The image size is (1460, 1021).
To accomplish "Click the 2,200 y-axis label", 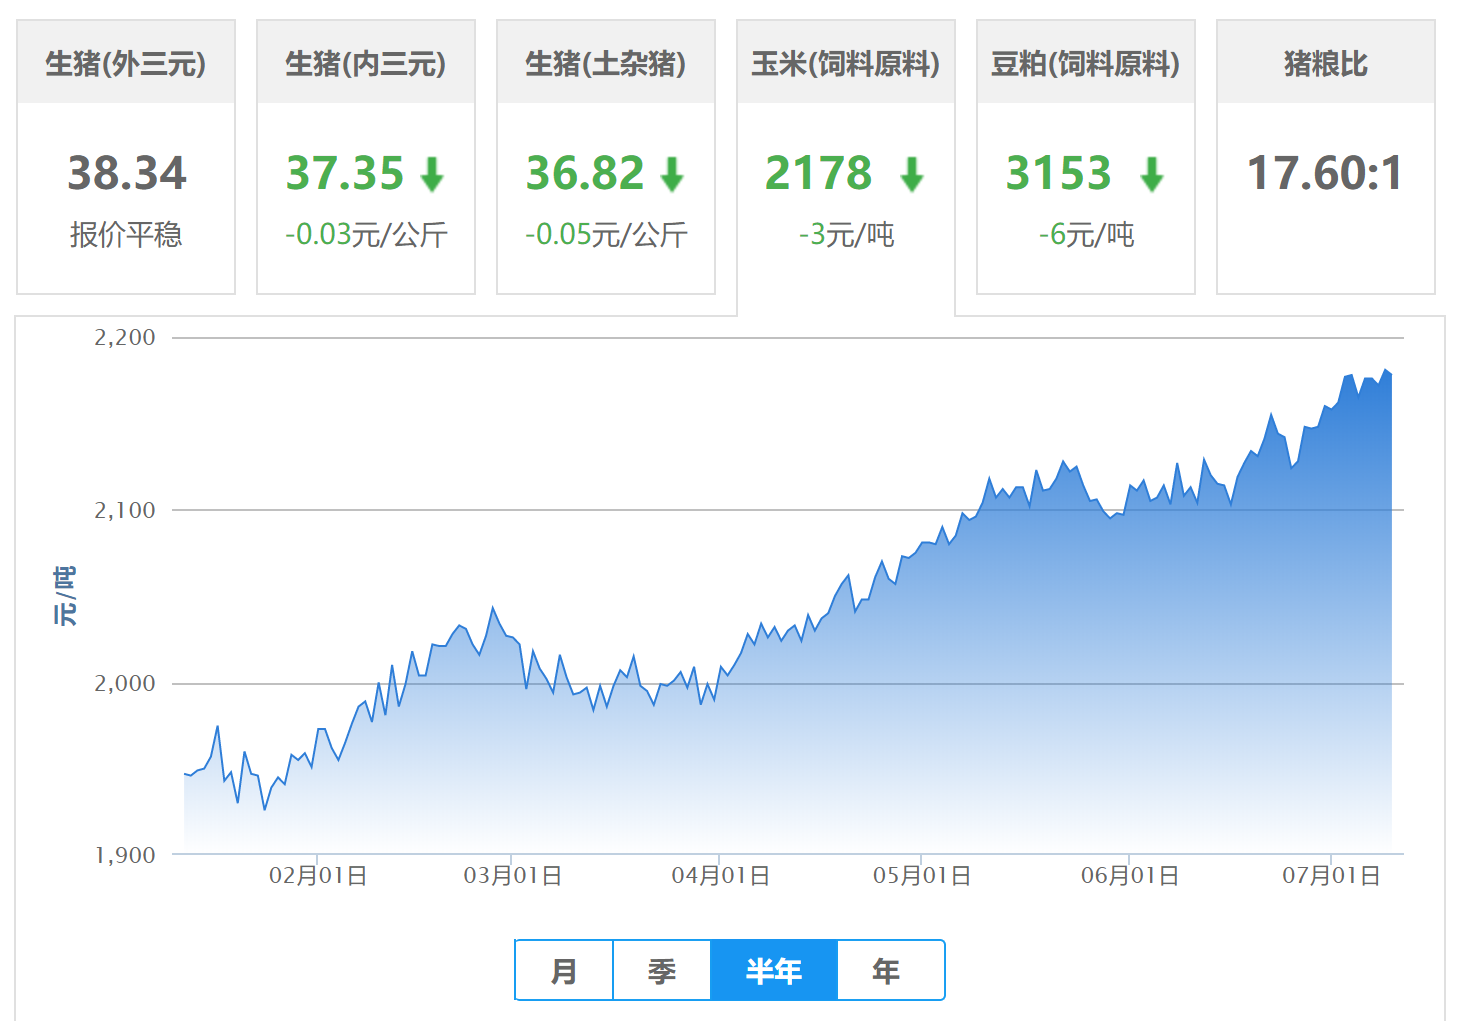I will pos(125,337).
